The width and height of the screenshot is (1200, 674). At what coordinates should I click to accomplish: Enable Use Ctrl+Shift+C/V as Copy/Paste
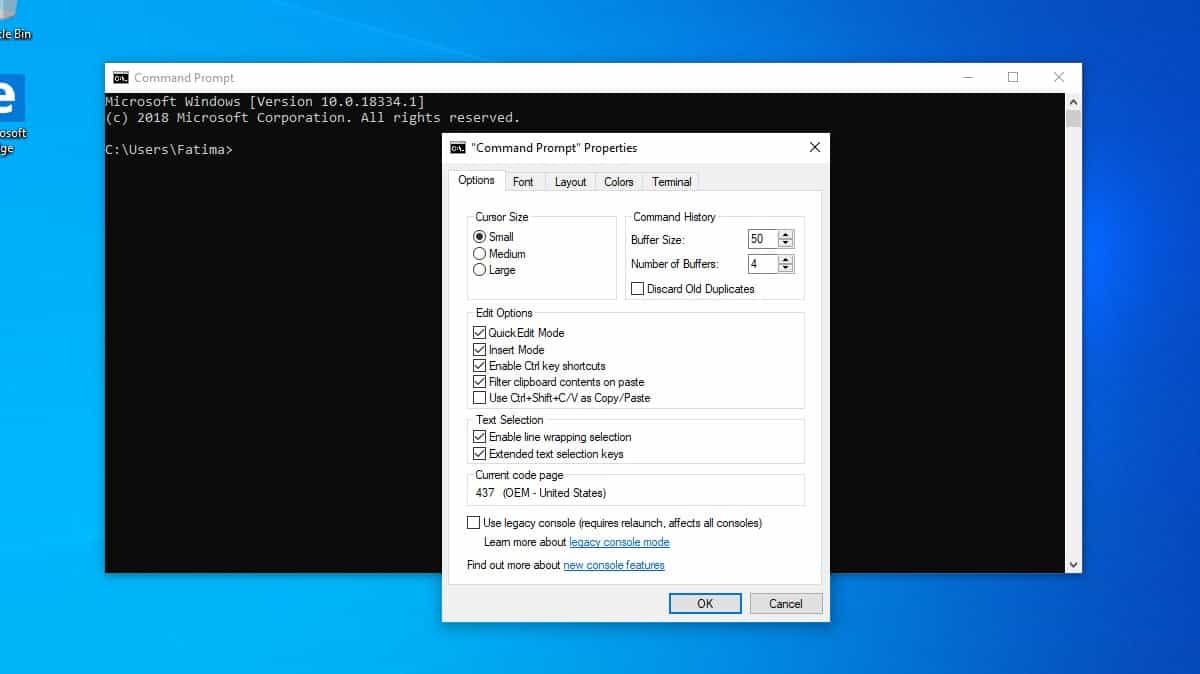[480, 398]
